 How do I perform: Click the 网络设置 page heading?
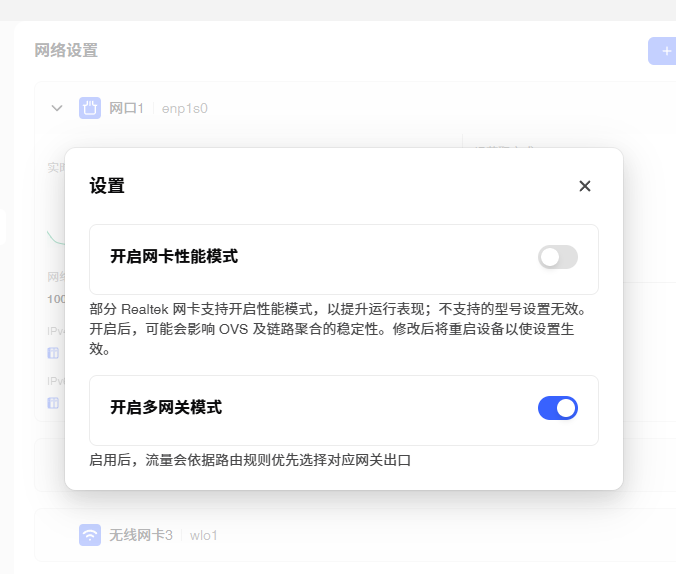point(66,50)
